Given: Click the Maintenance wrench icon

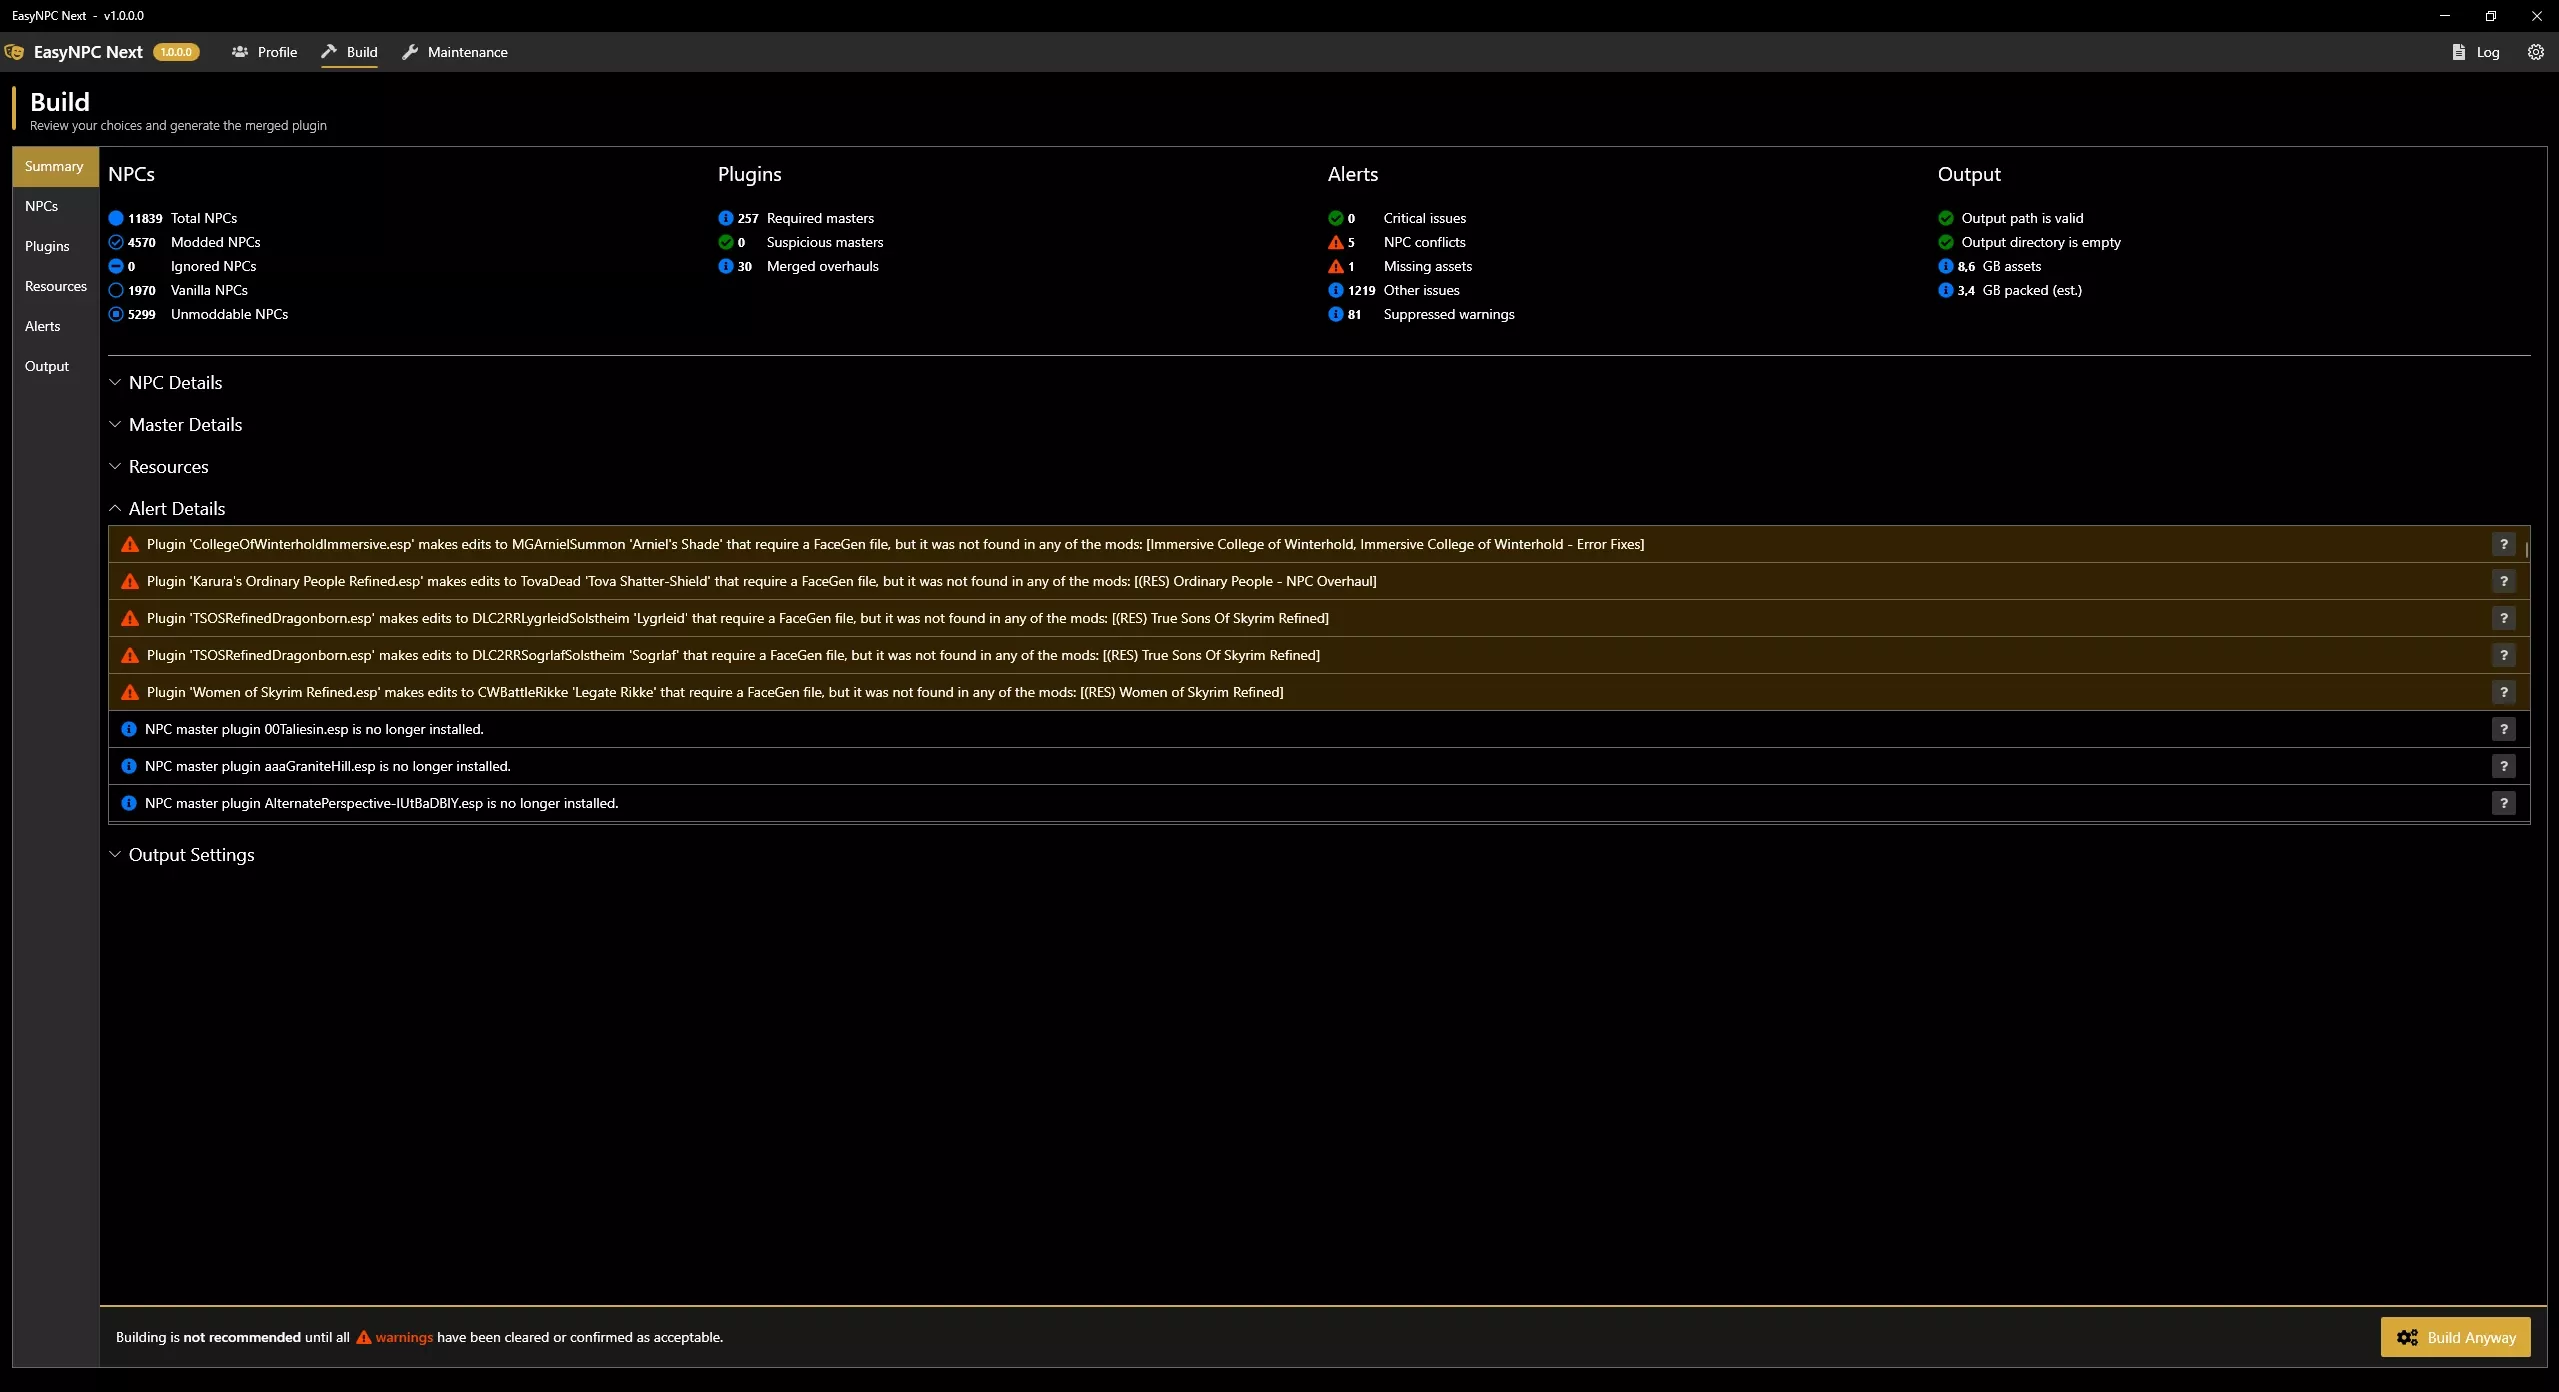Looking at the screenshot, I should point(410,52).
